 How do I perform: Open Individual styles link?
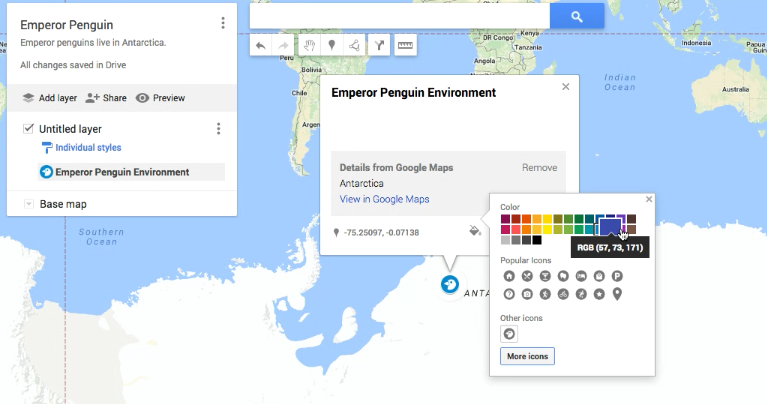click(x=88, y=148)
